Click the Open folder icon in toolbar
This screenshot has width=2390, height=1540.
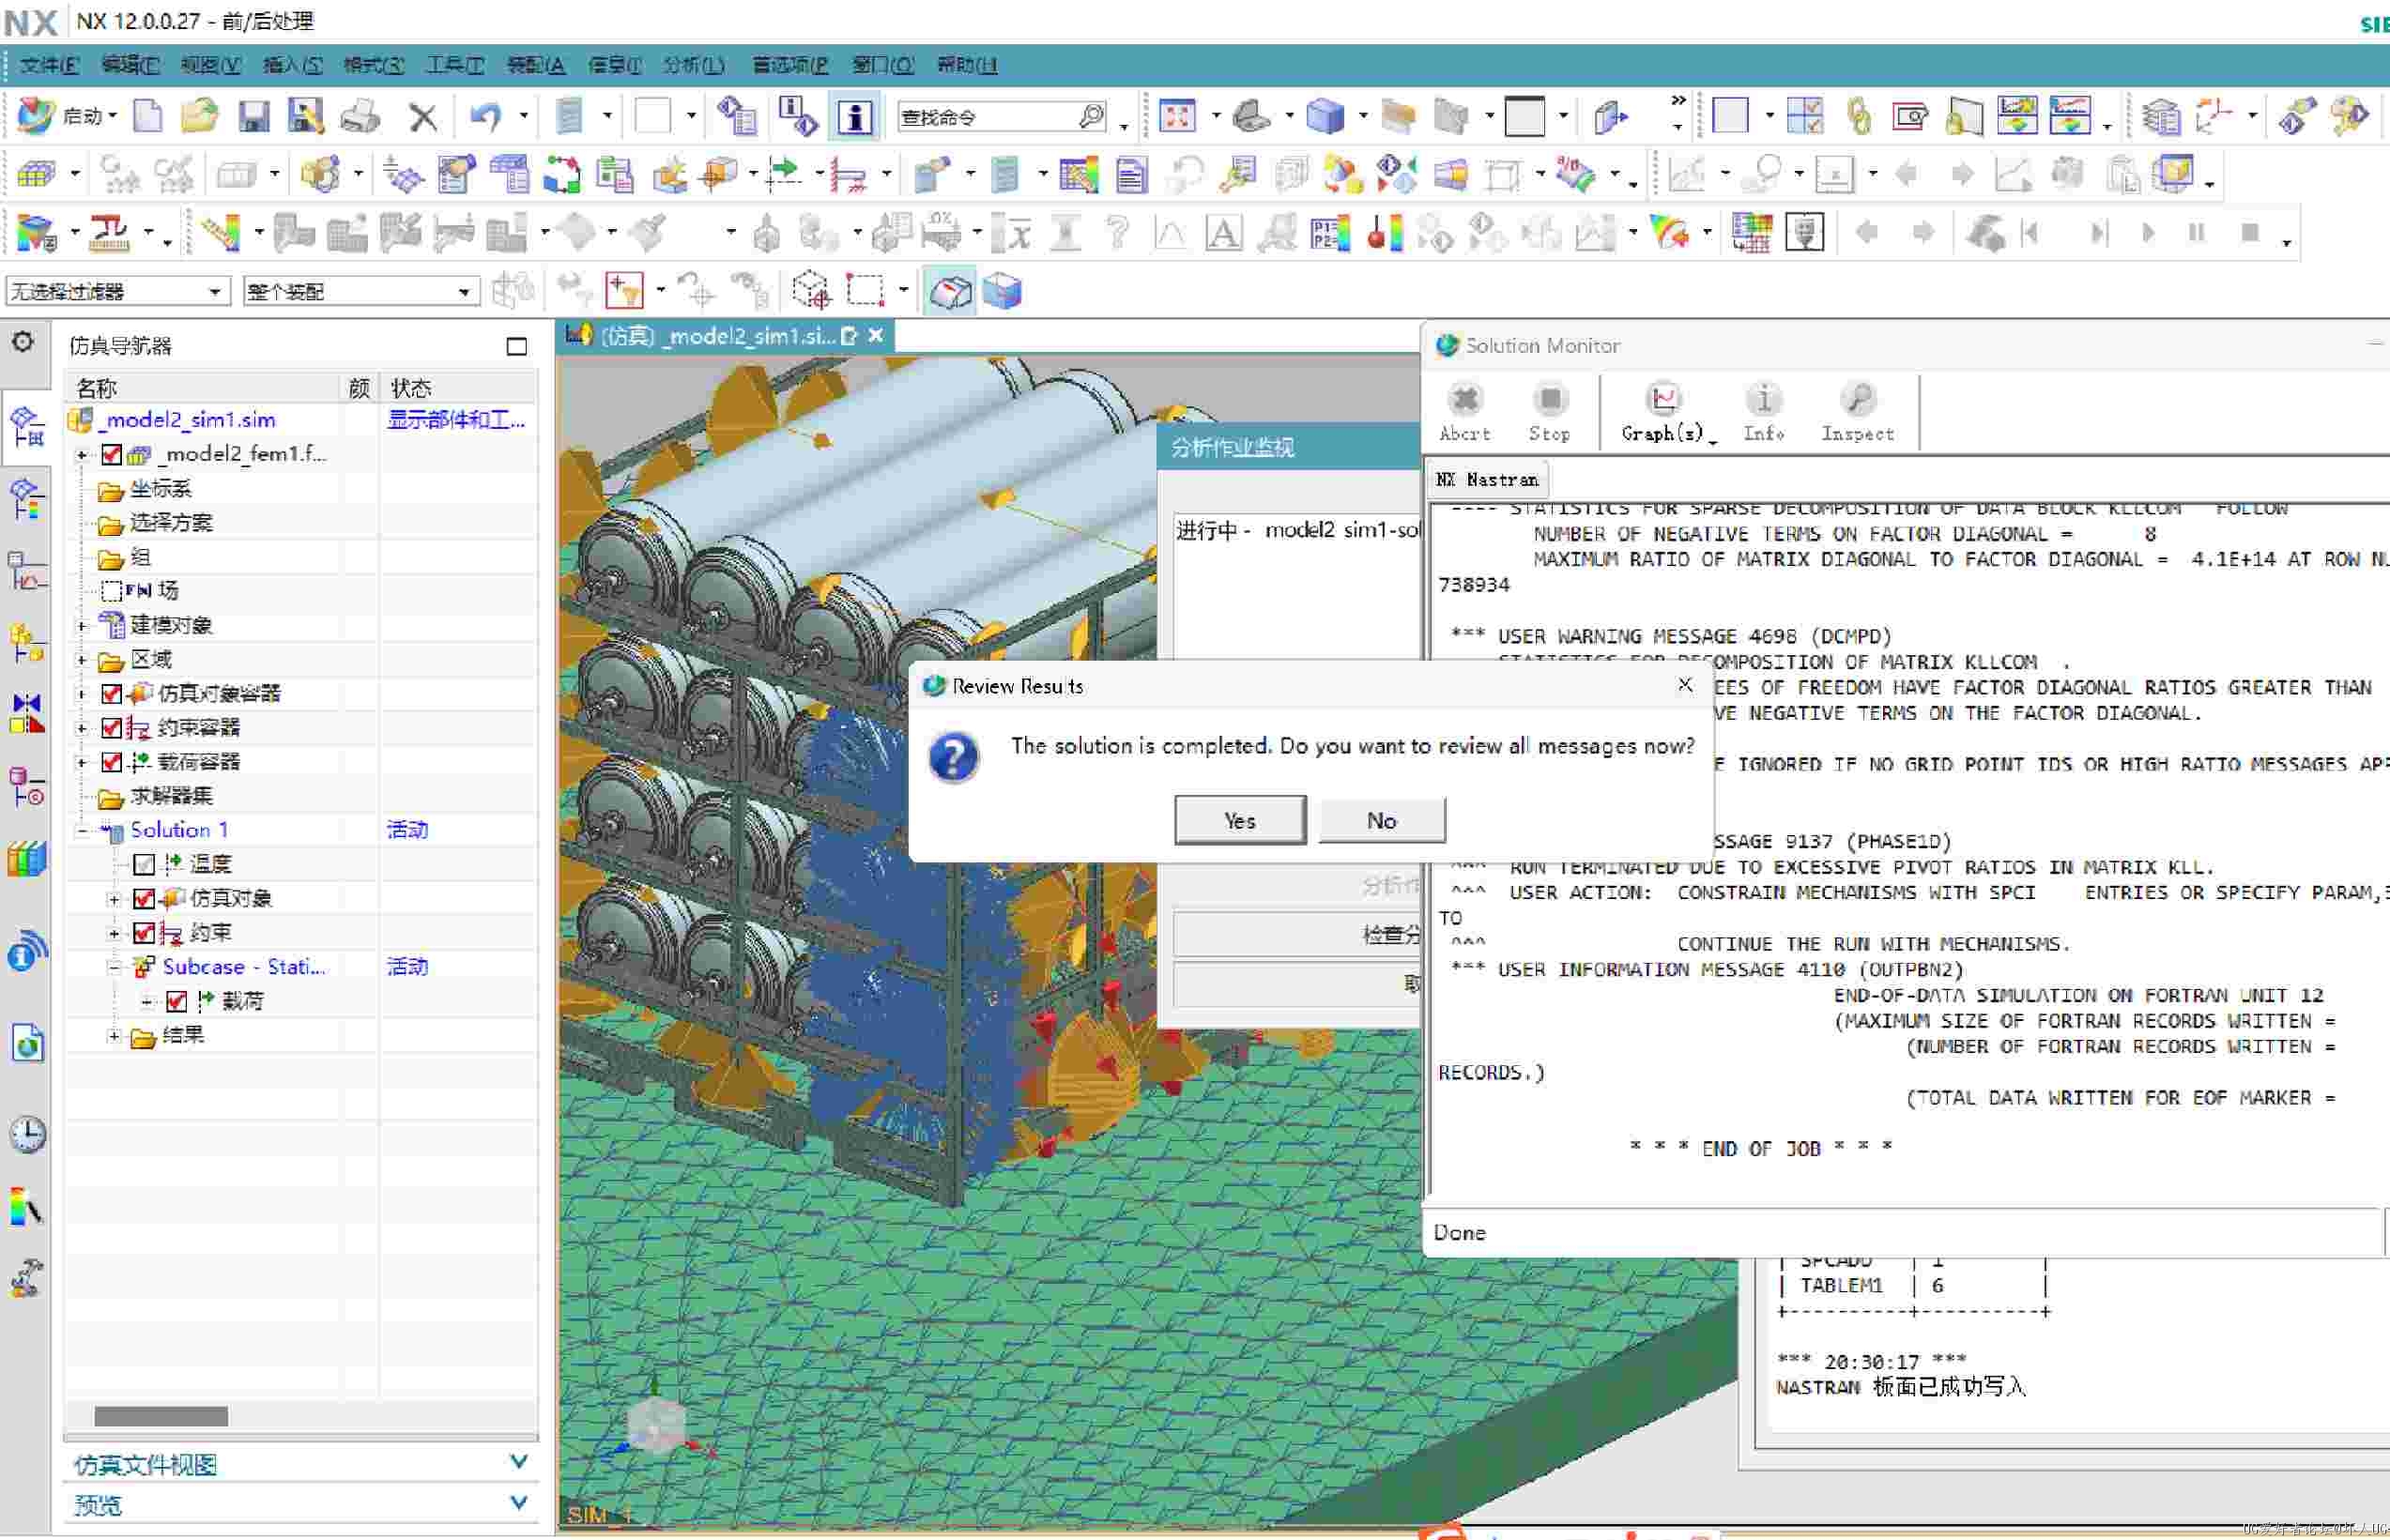point(200,116)
